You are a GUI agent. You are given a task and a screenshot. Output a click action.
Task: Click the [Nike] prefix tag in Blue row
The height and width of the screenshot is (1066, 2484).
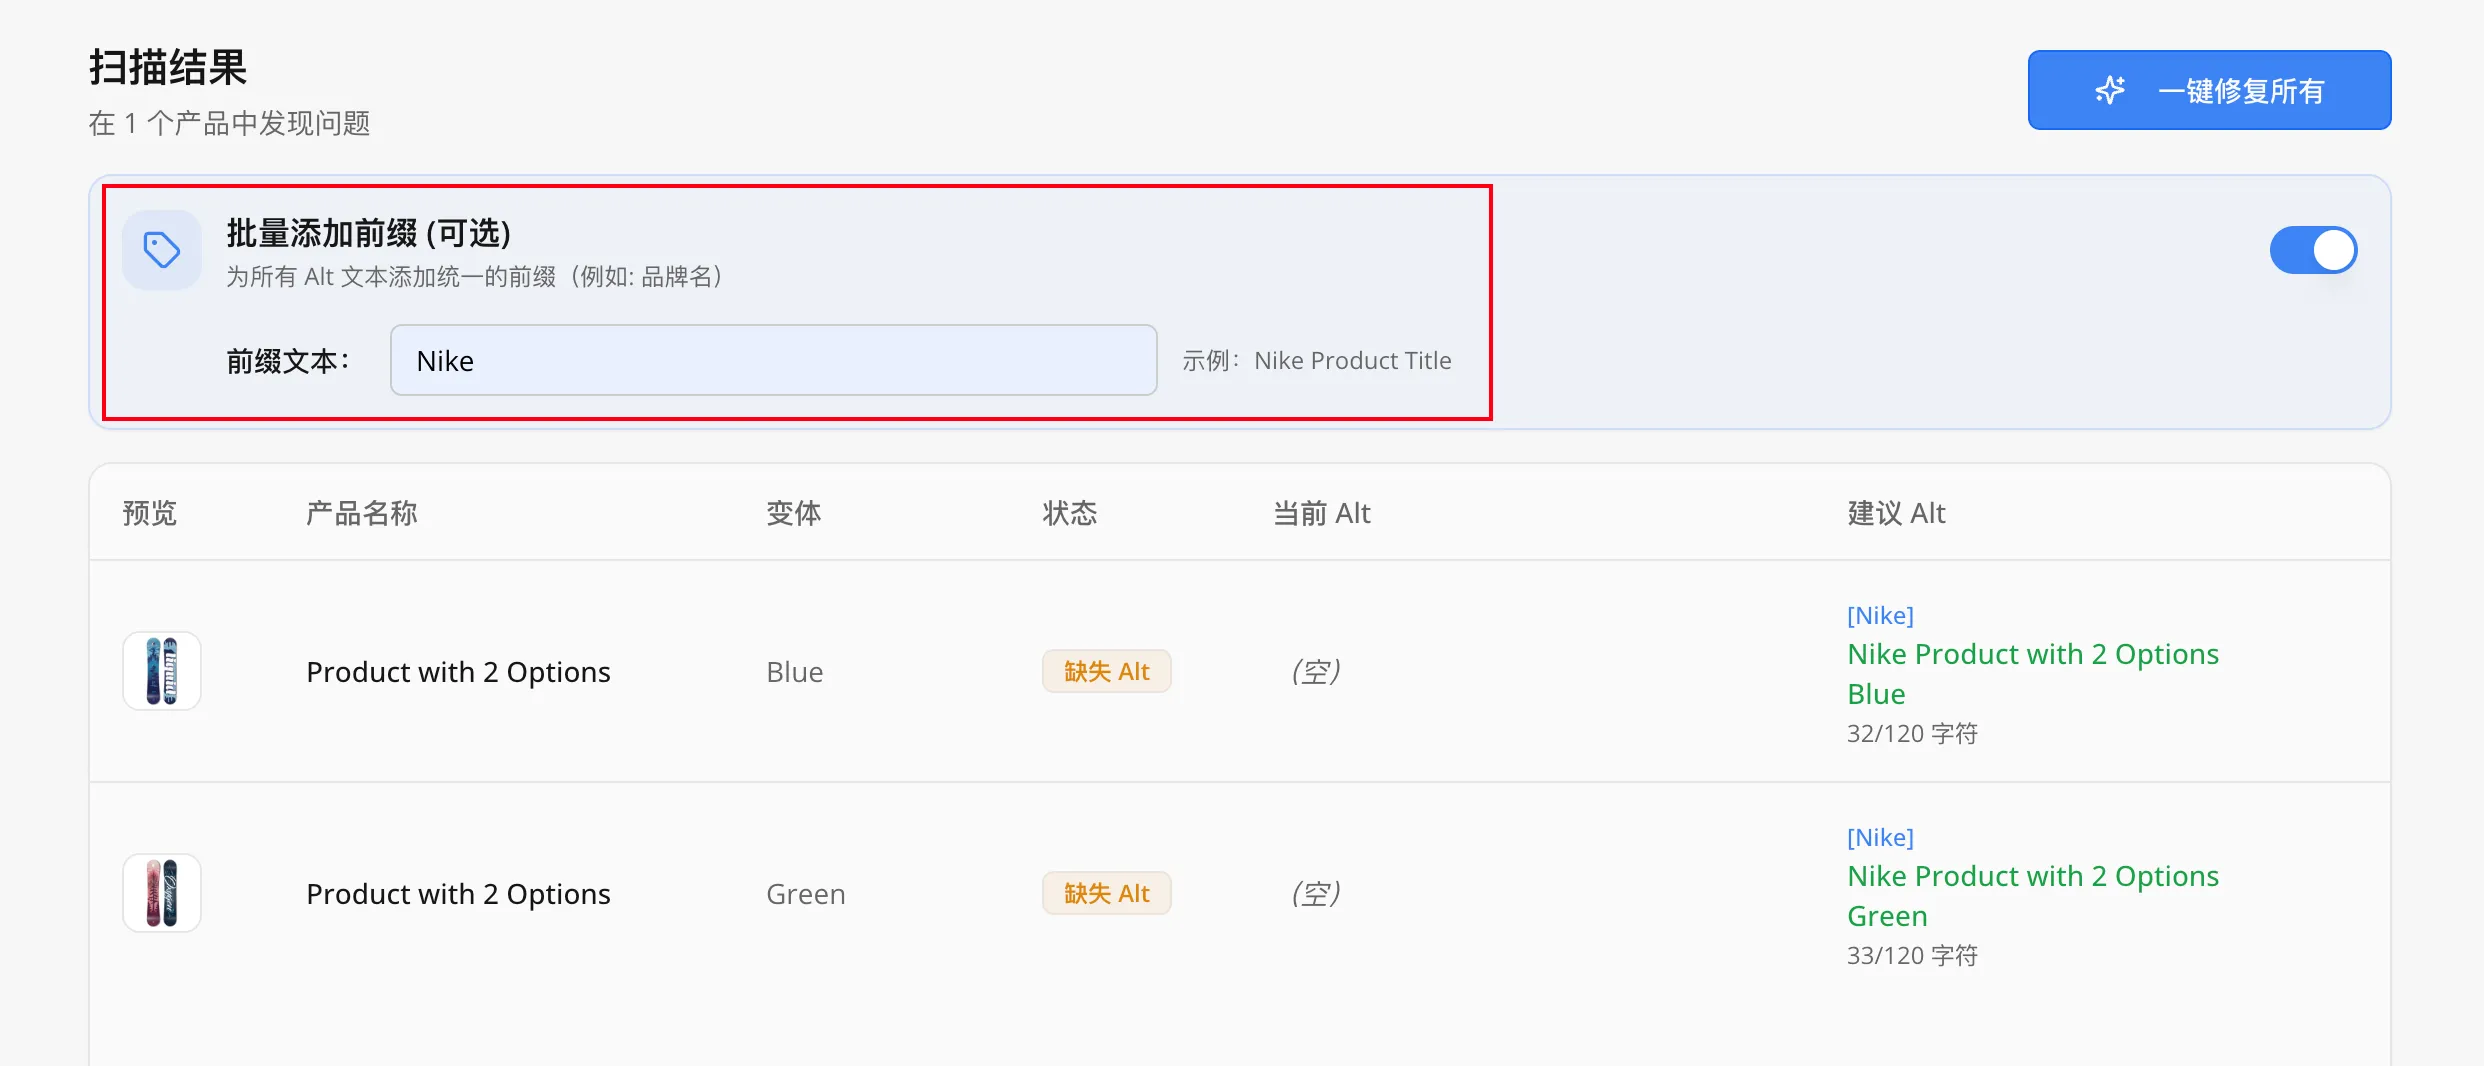tap(1880, 615)
